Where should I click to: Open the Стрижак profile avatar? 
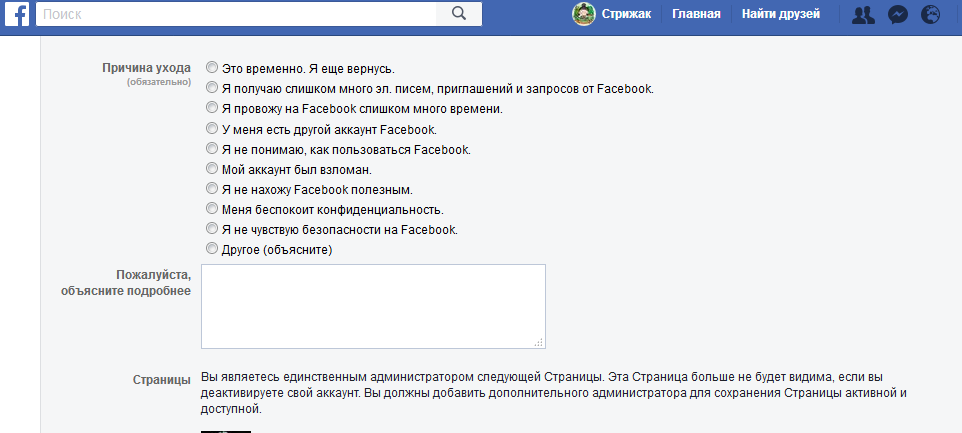[583, 14]
